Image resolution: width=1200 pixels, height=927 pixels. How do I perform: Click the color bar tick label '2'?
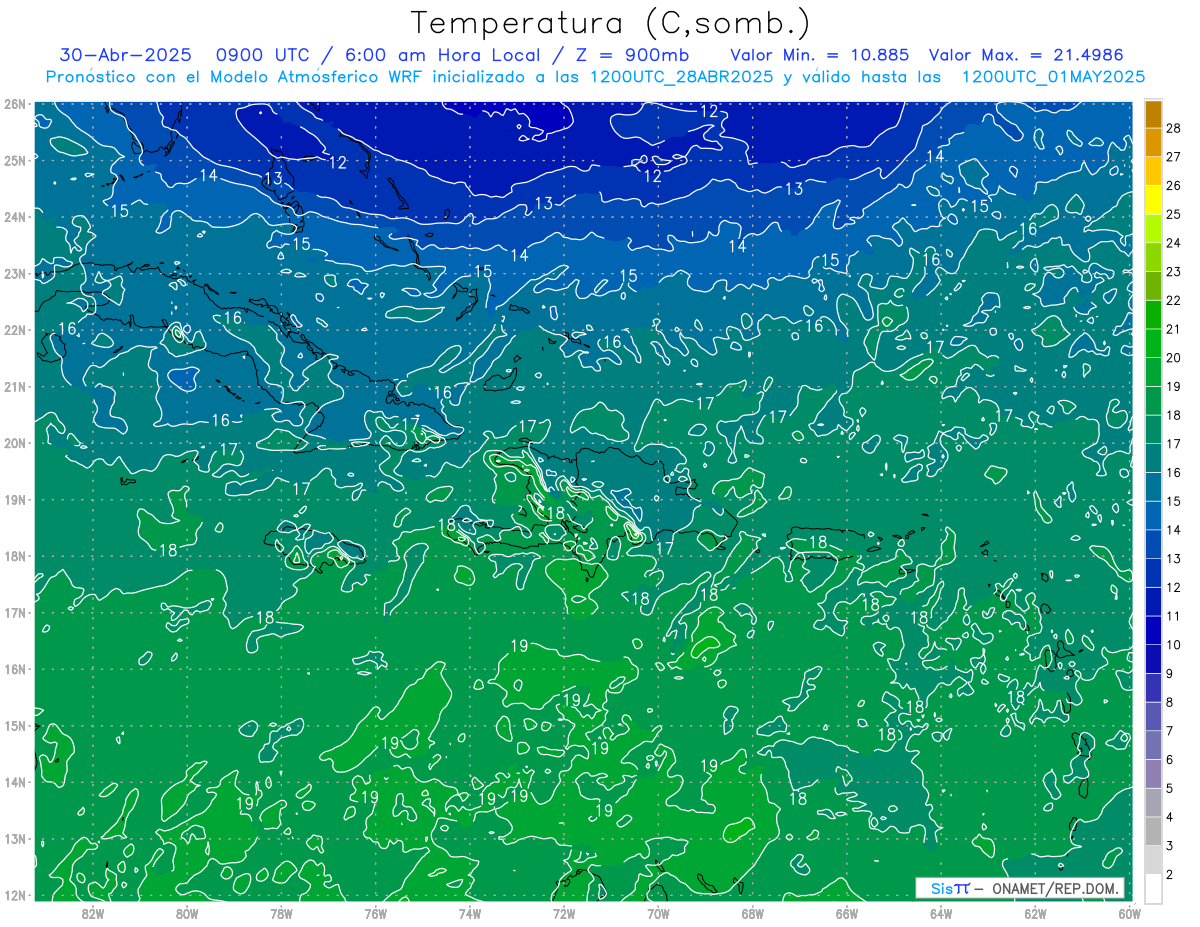pyautogui.click(x=1170, y=875)
